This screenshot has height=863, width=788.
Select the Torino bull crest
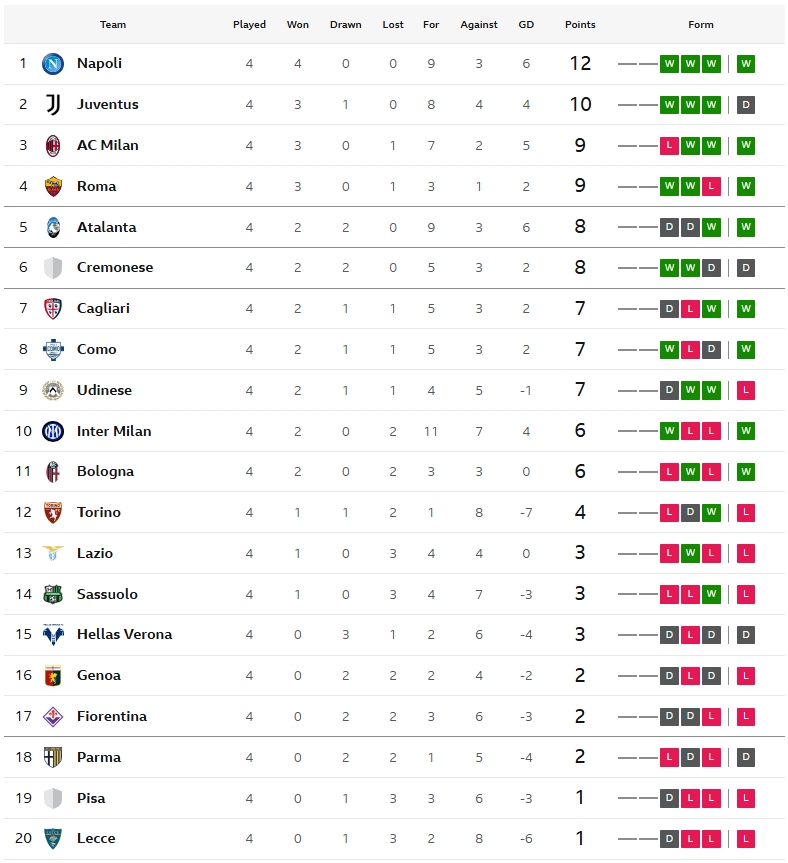pyautogui.click(x=53, y=512)
